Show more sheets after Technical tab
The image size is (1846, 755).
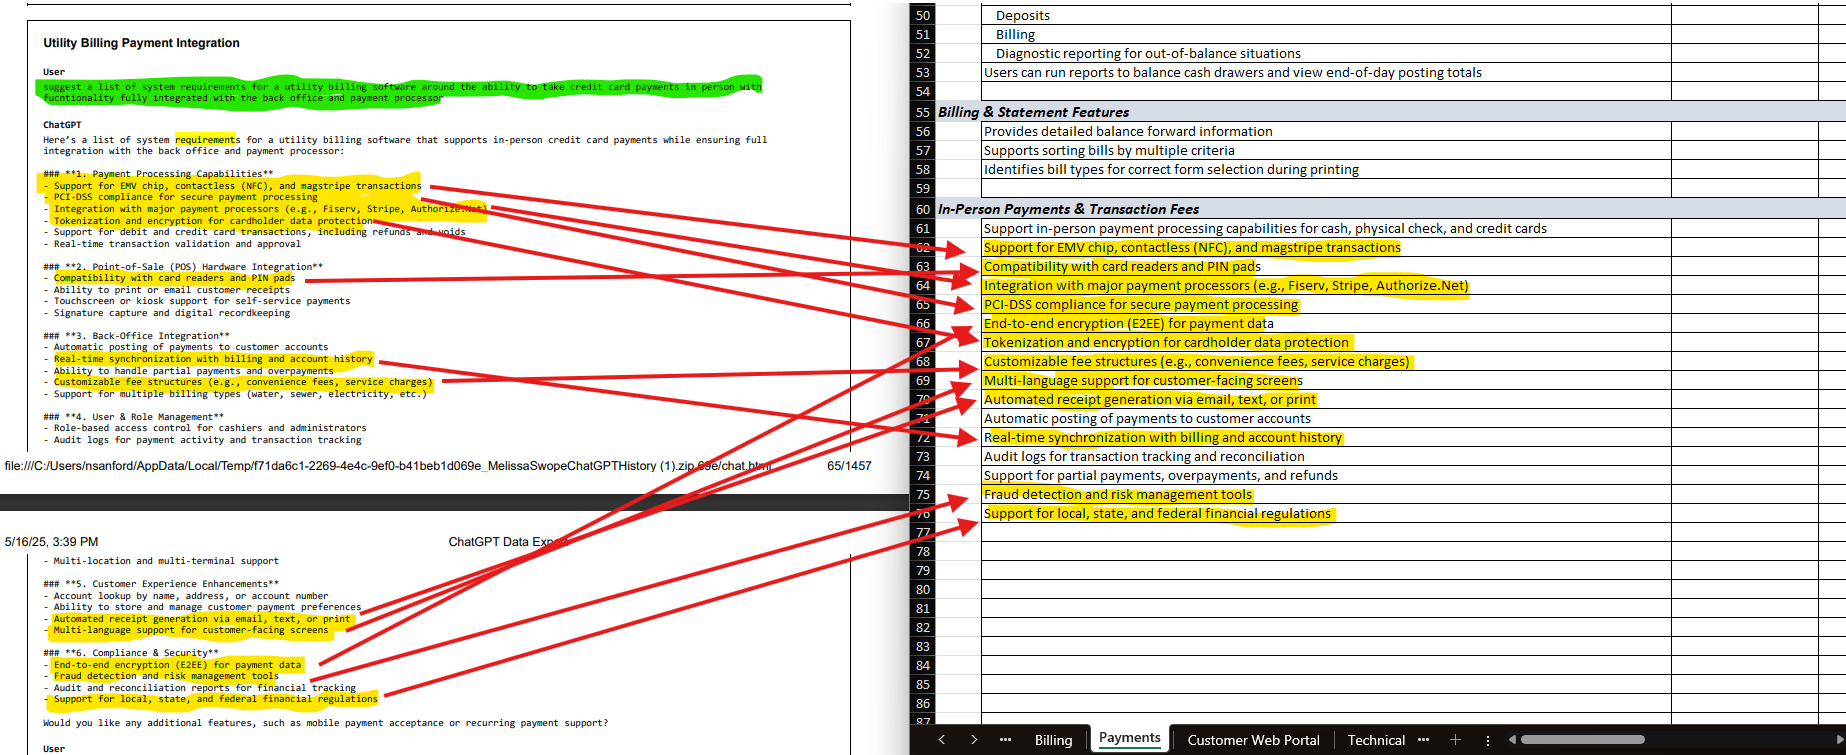click(x=1423, y=740)
